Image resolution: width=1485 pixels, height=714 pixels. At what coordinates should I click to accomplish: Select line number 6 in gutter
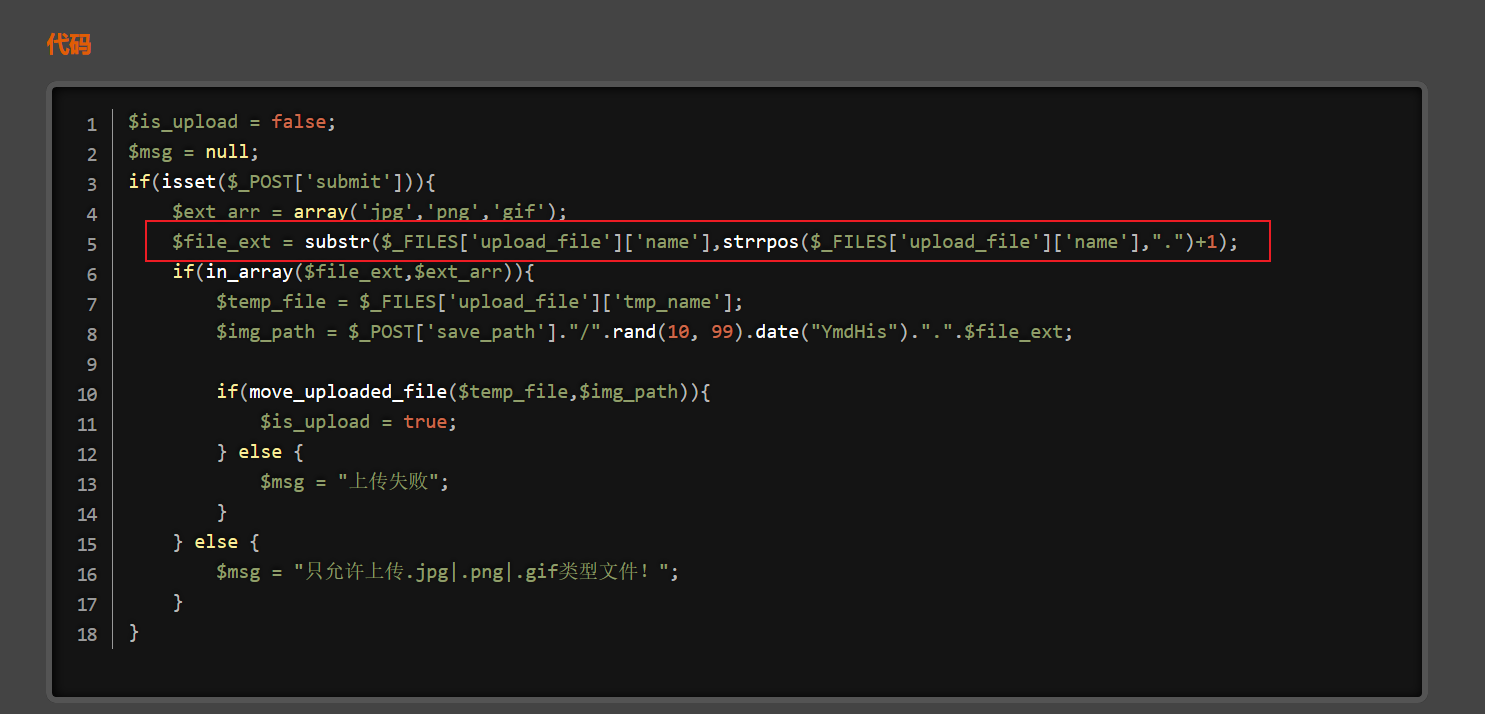[92, 274]
